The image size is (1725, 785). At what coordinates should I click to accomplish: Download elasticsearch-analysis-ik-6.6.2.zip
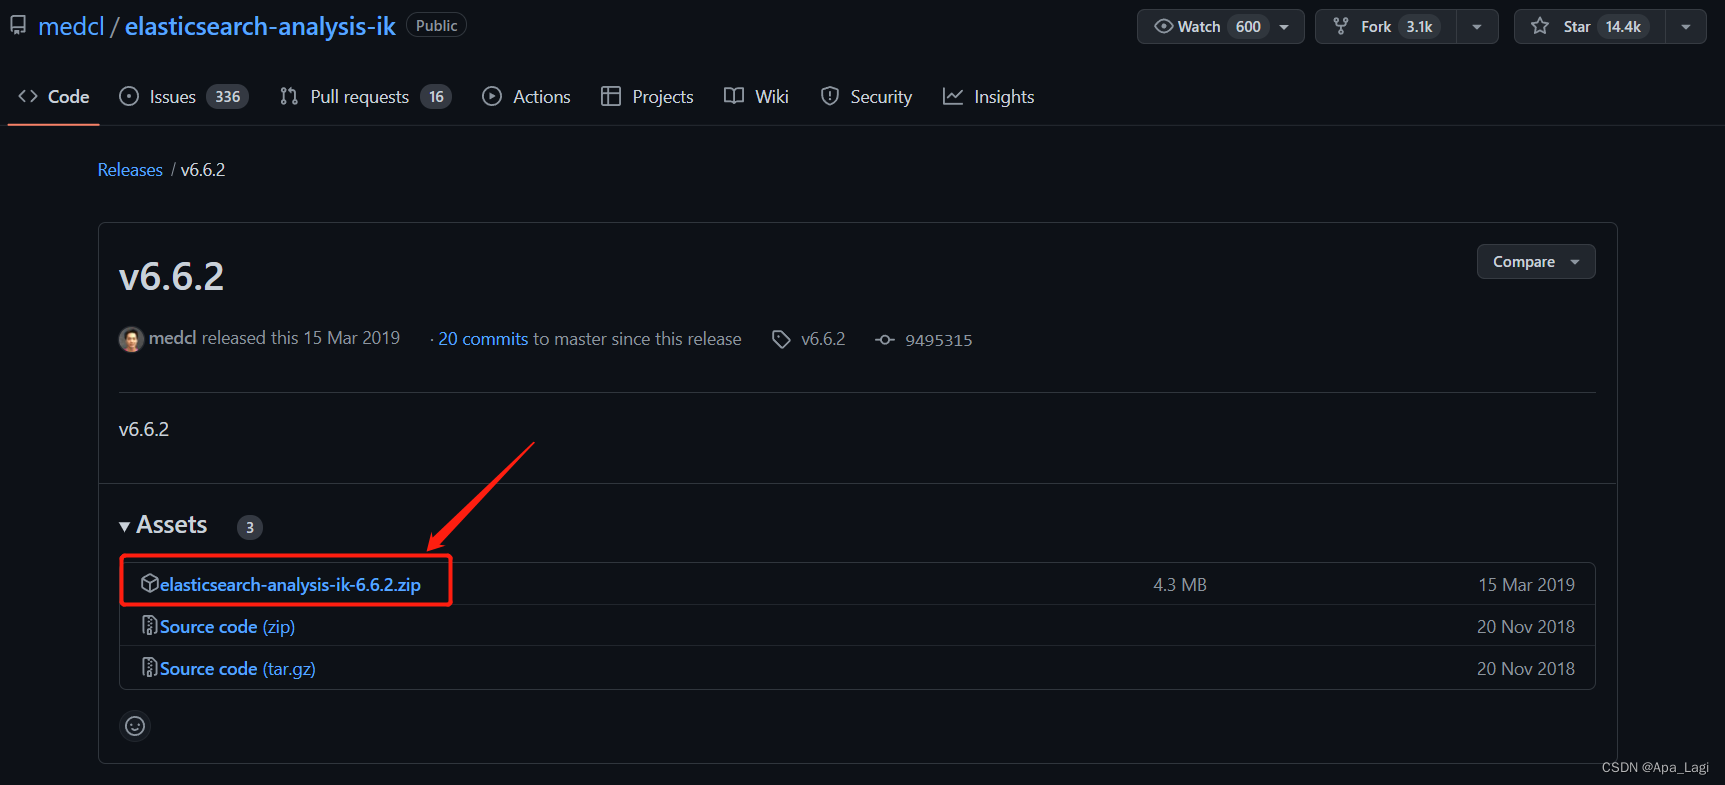point(290,585)
